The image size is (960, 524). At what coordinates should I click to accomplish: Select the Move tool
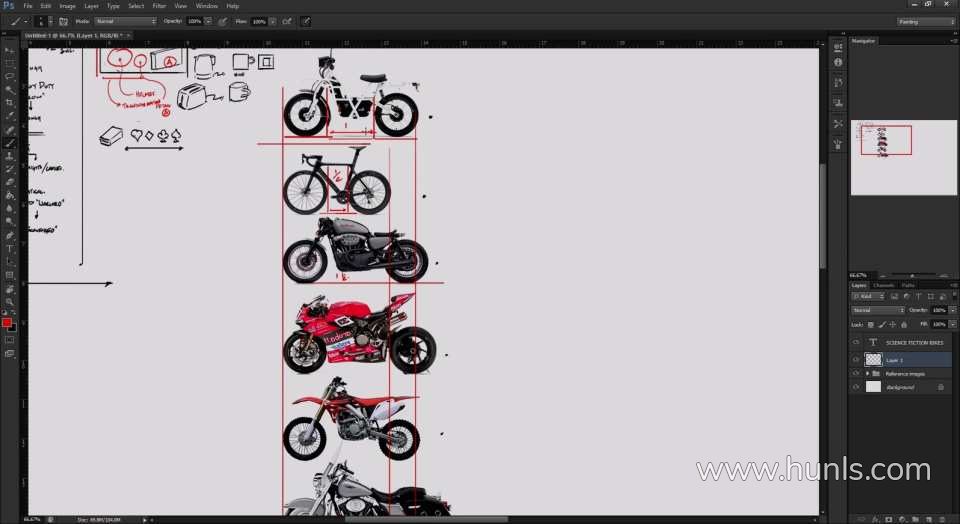9,50
